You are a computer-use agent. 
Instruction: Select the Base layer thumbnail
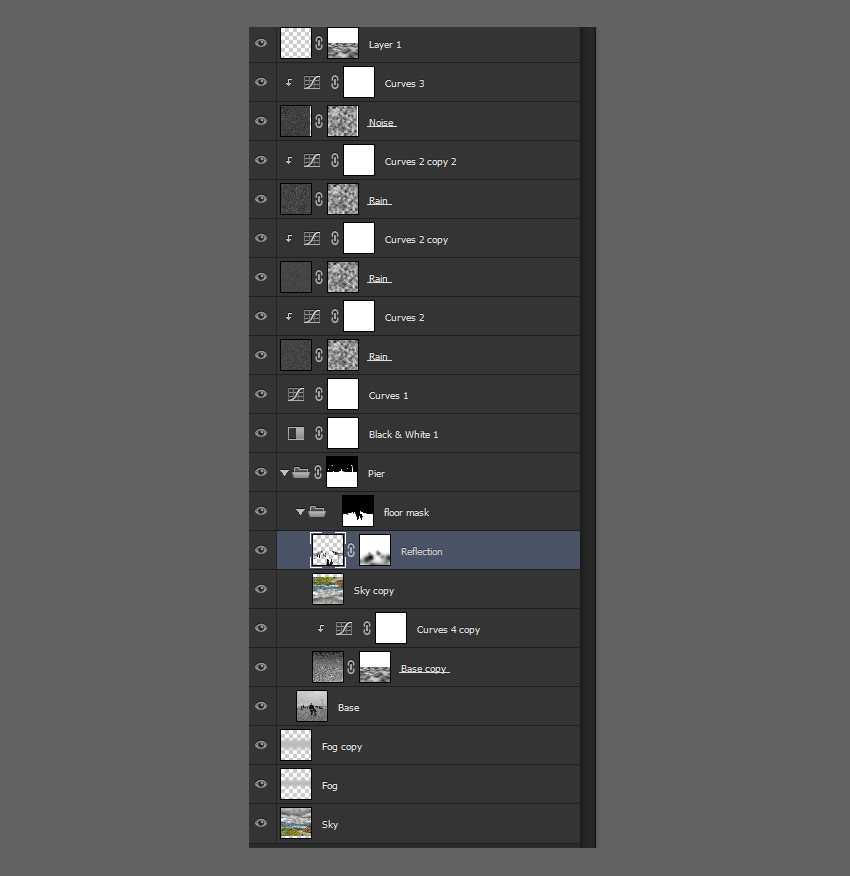(x=312, y=706)
